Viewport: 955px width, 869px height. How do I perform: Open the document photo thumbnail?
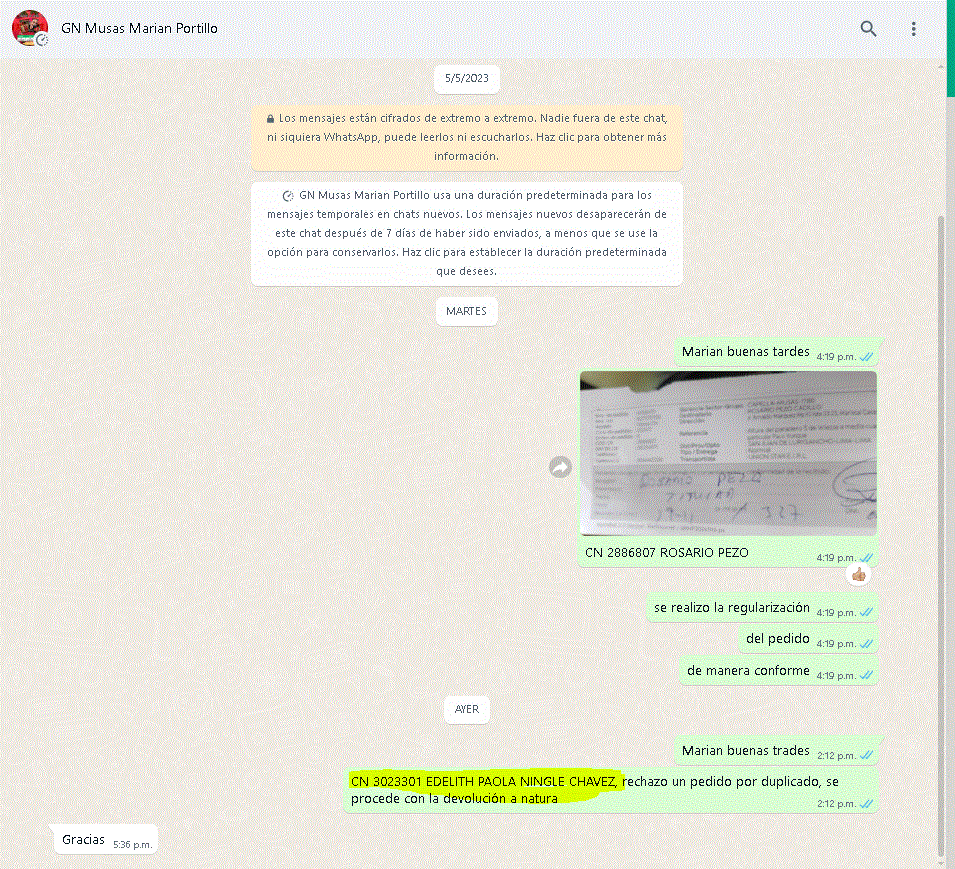click(x=728, y=453)
